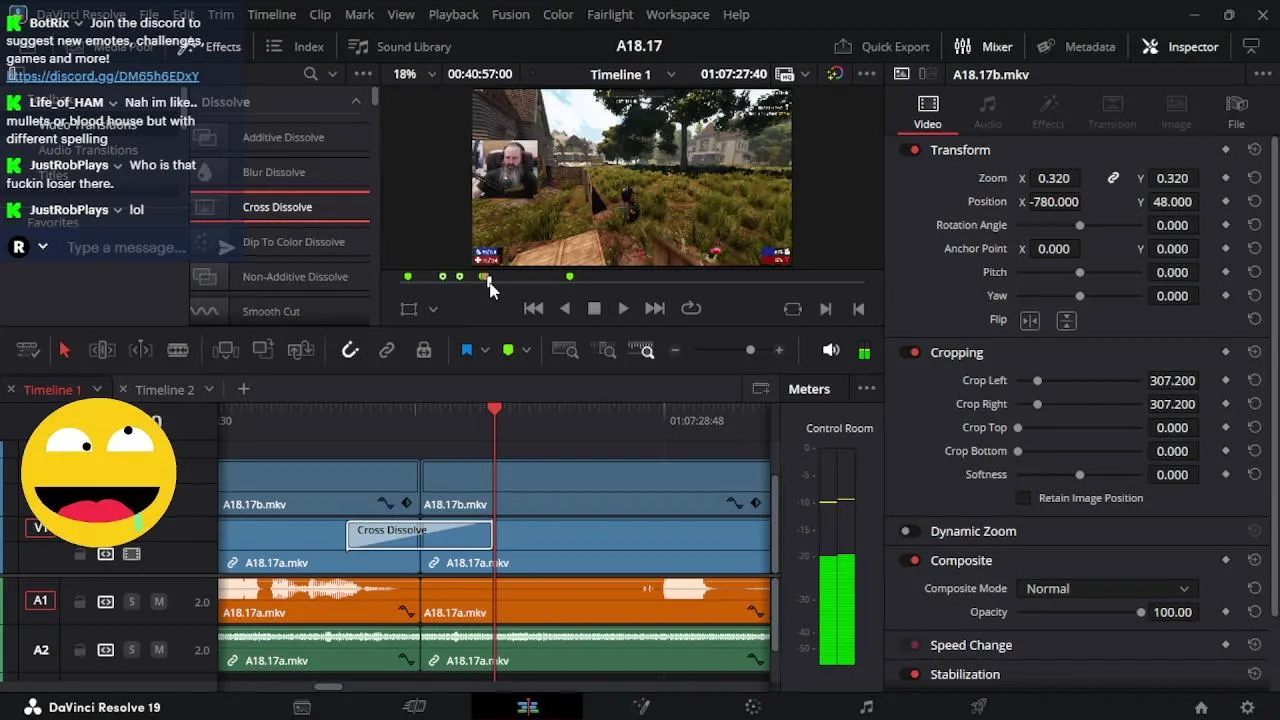The width and height of the screenshot is (1280, 720).
Task: Open the Playback menu
Action: pos(453,15)
